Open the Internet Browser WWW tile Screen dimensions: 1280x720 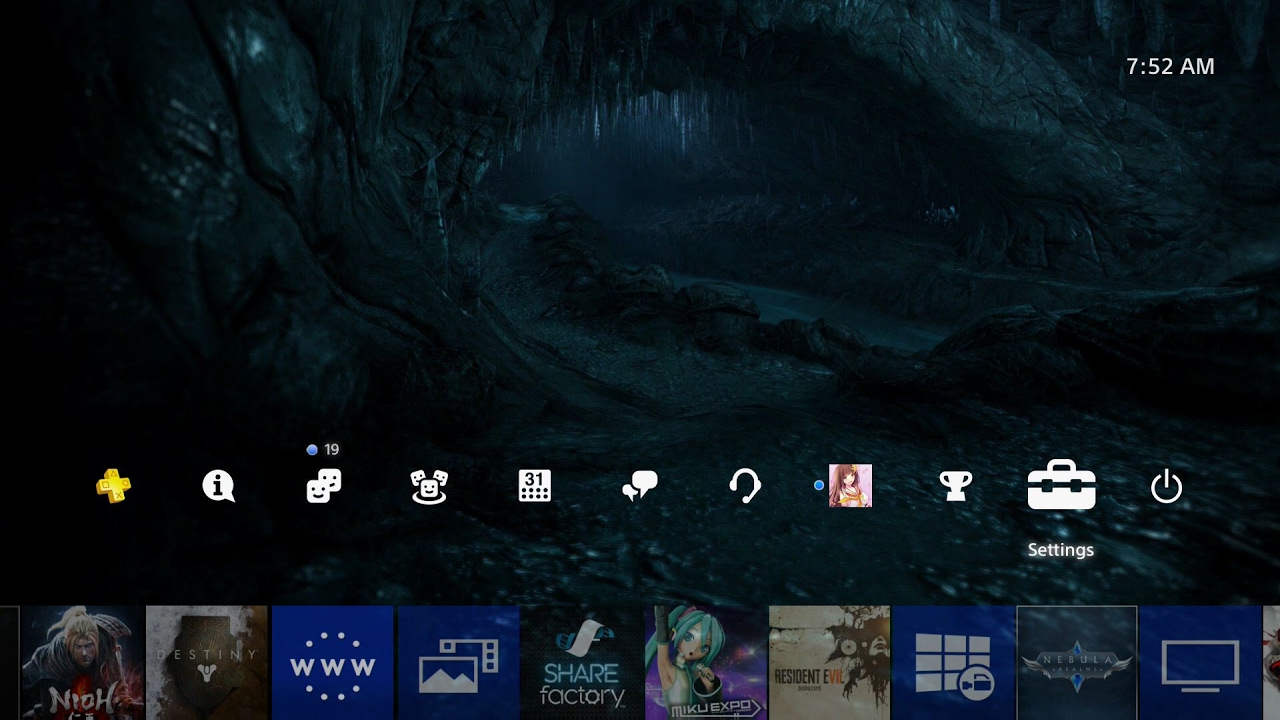pos(332,660)
